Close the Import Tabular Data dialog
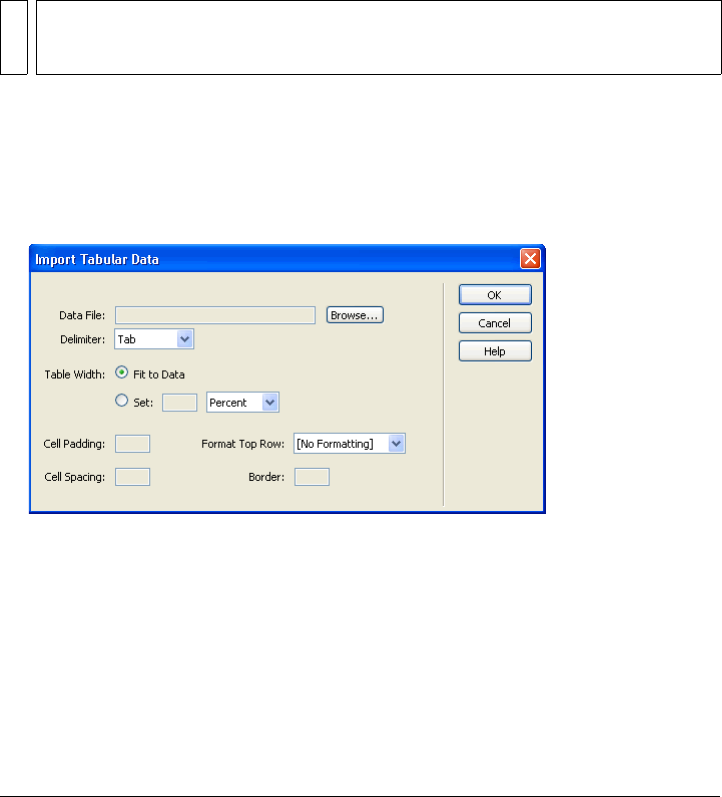 [530, 259]
